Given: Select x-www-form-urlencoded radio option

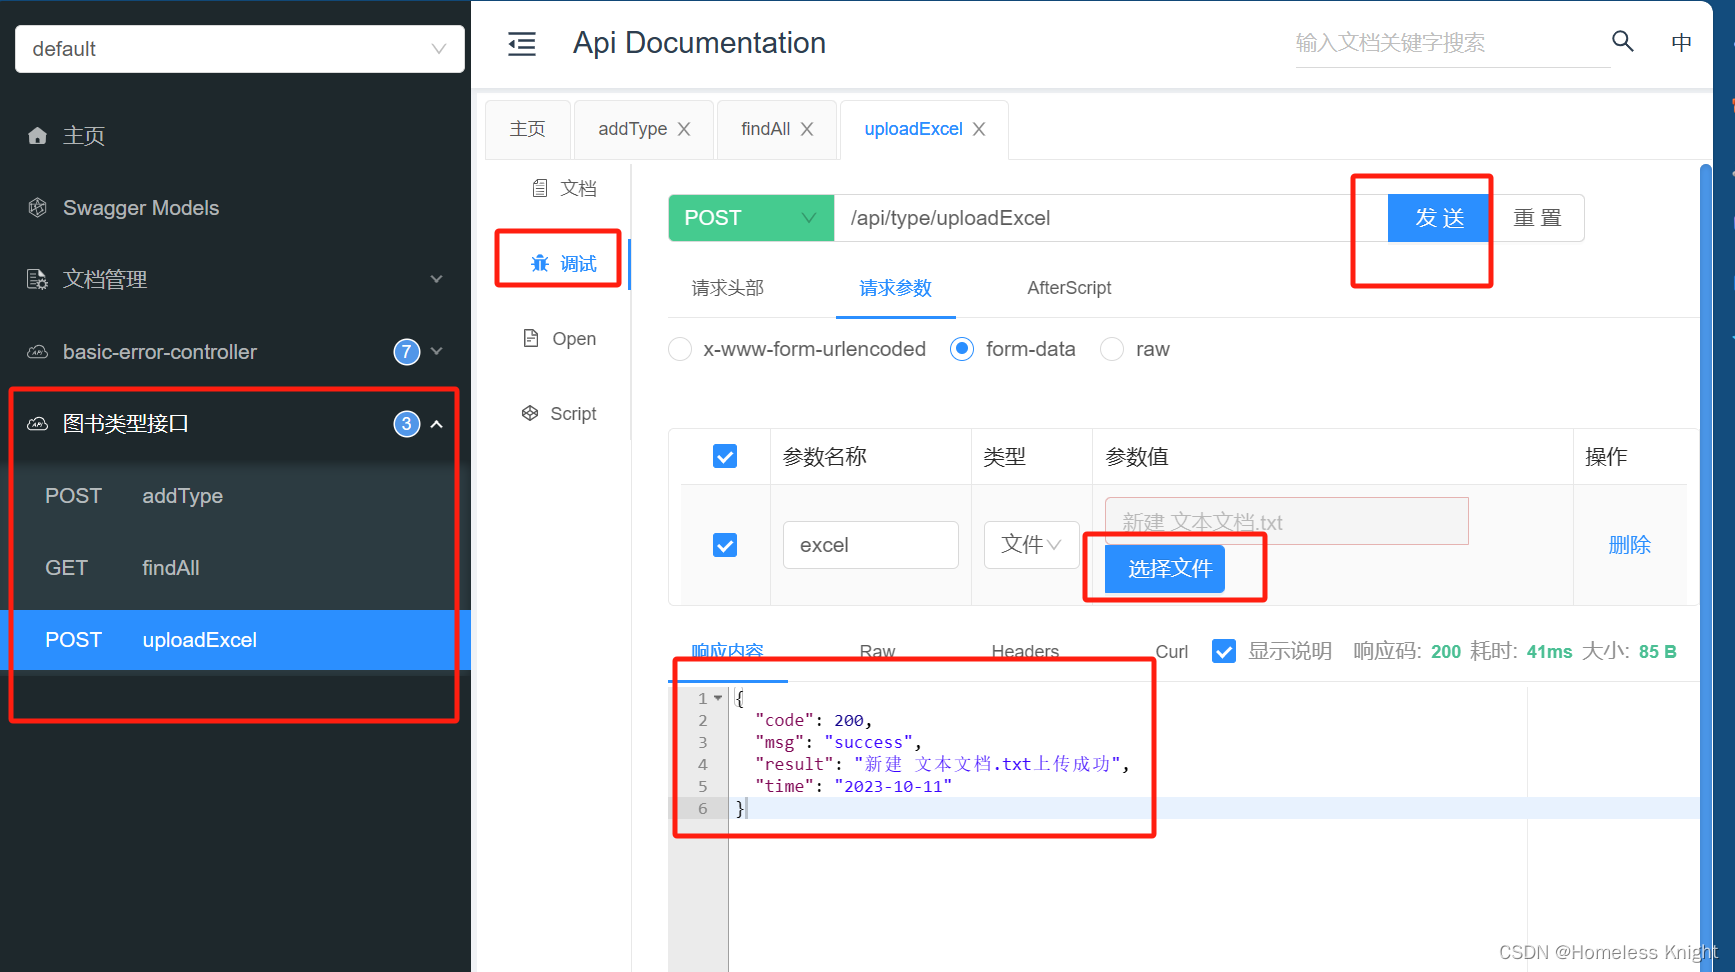Looking at the screenshot, I should point(680,349).
